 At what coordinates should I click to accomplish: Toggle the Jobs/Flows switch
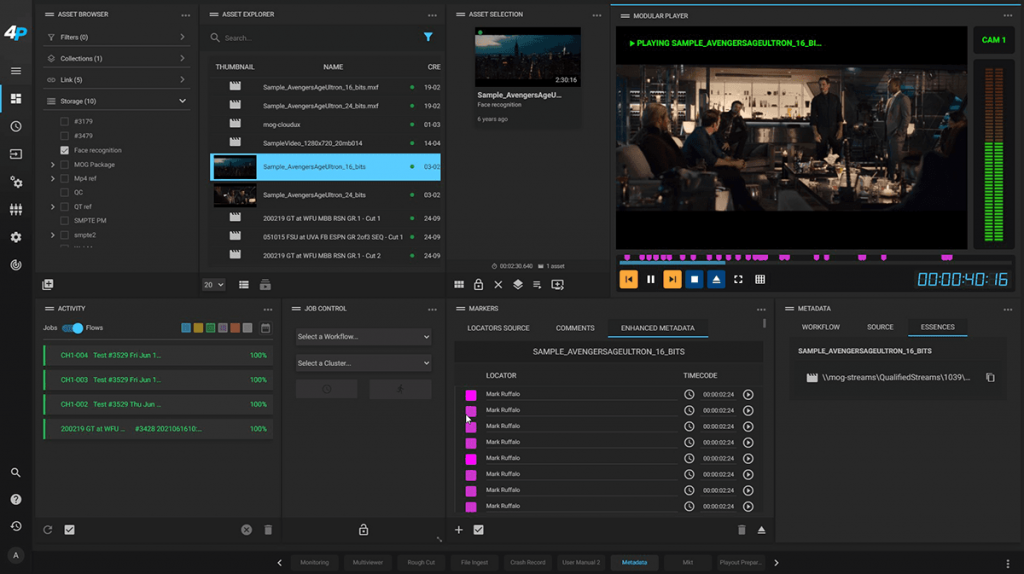[x=72, y=328]
